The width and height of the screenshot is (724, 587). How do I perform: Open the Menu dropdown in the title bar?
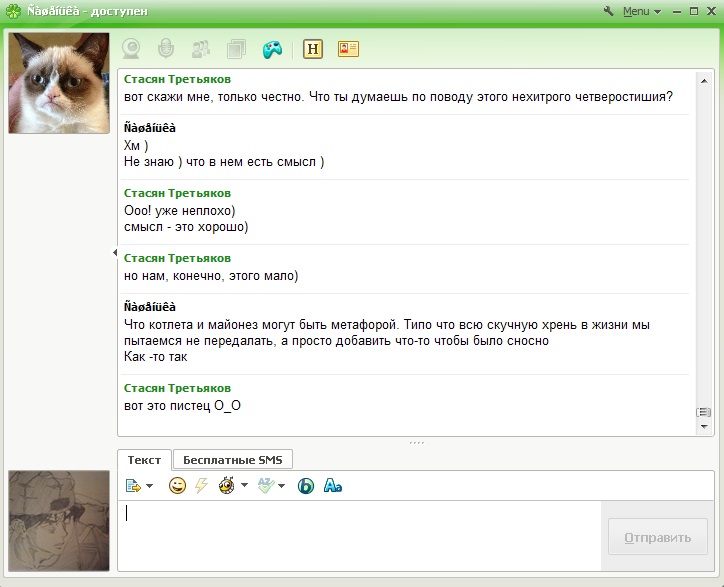point(642,11)
